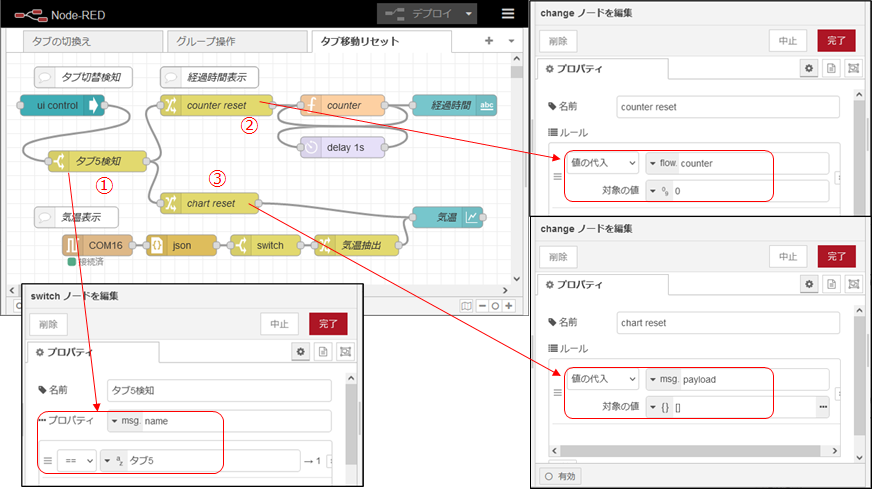Click the ui control node's arrow icon

click(95, 105)
